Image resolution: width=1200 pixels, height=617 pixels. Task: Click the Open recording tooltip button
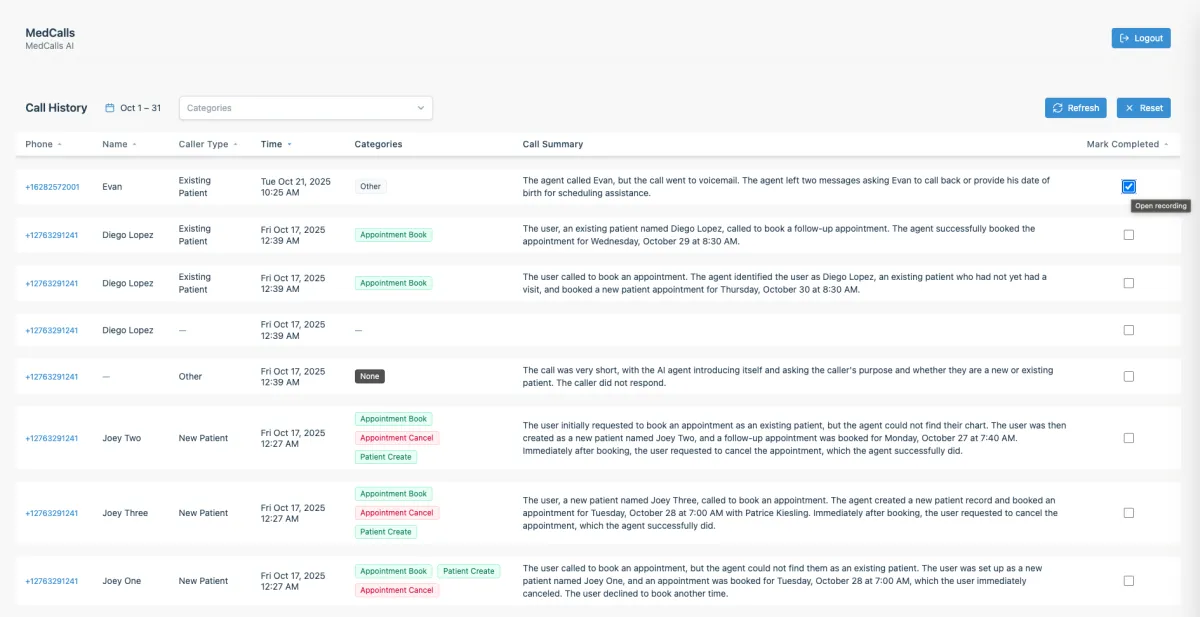click(x=1160, y=206)
